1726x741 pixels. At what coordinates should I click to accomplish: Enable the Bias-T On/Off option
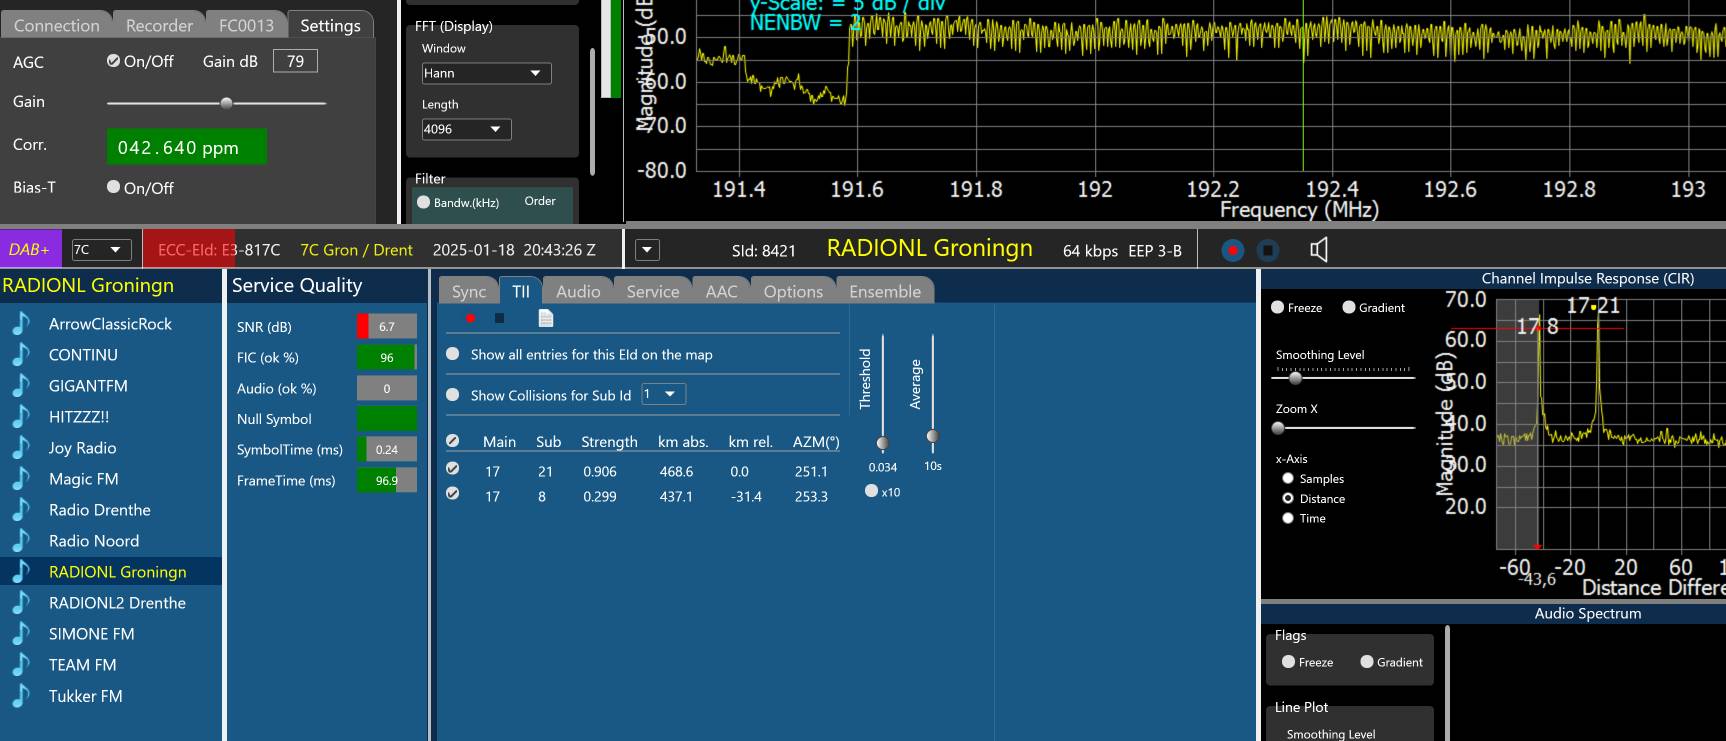pyautogui.click(x=114, y=187)
